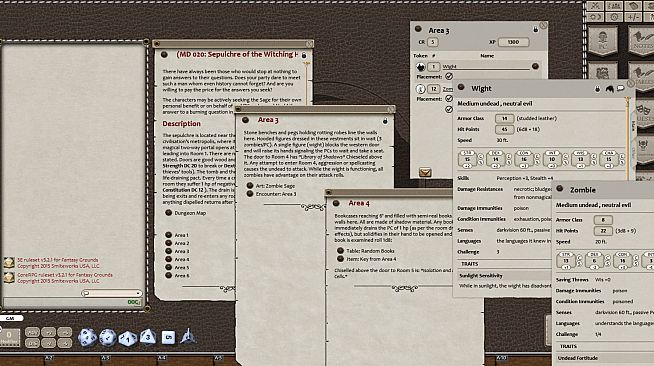
Task: Click the XP field showing 1300
Action: click(x=513, y=42)
